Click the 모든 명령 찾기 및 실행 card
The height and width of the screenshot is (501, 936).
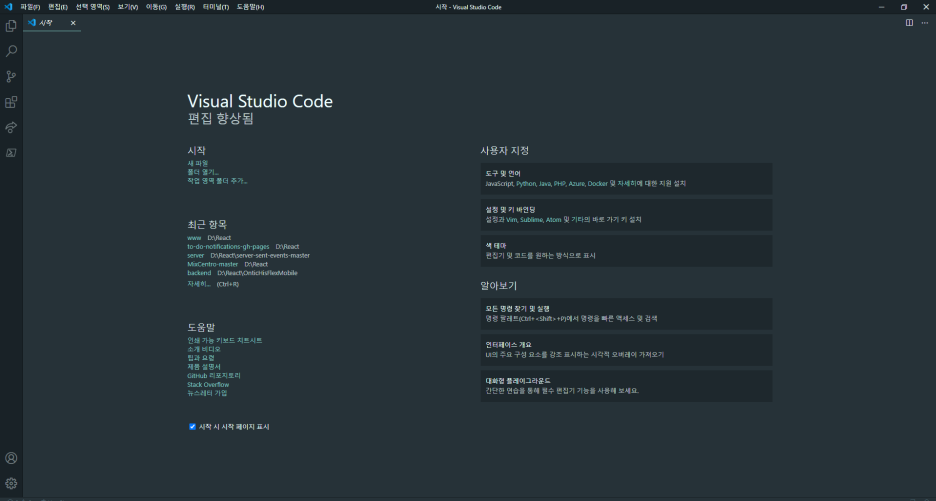pyautogui.click(x=626, y=314)
